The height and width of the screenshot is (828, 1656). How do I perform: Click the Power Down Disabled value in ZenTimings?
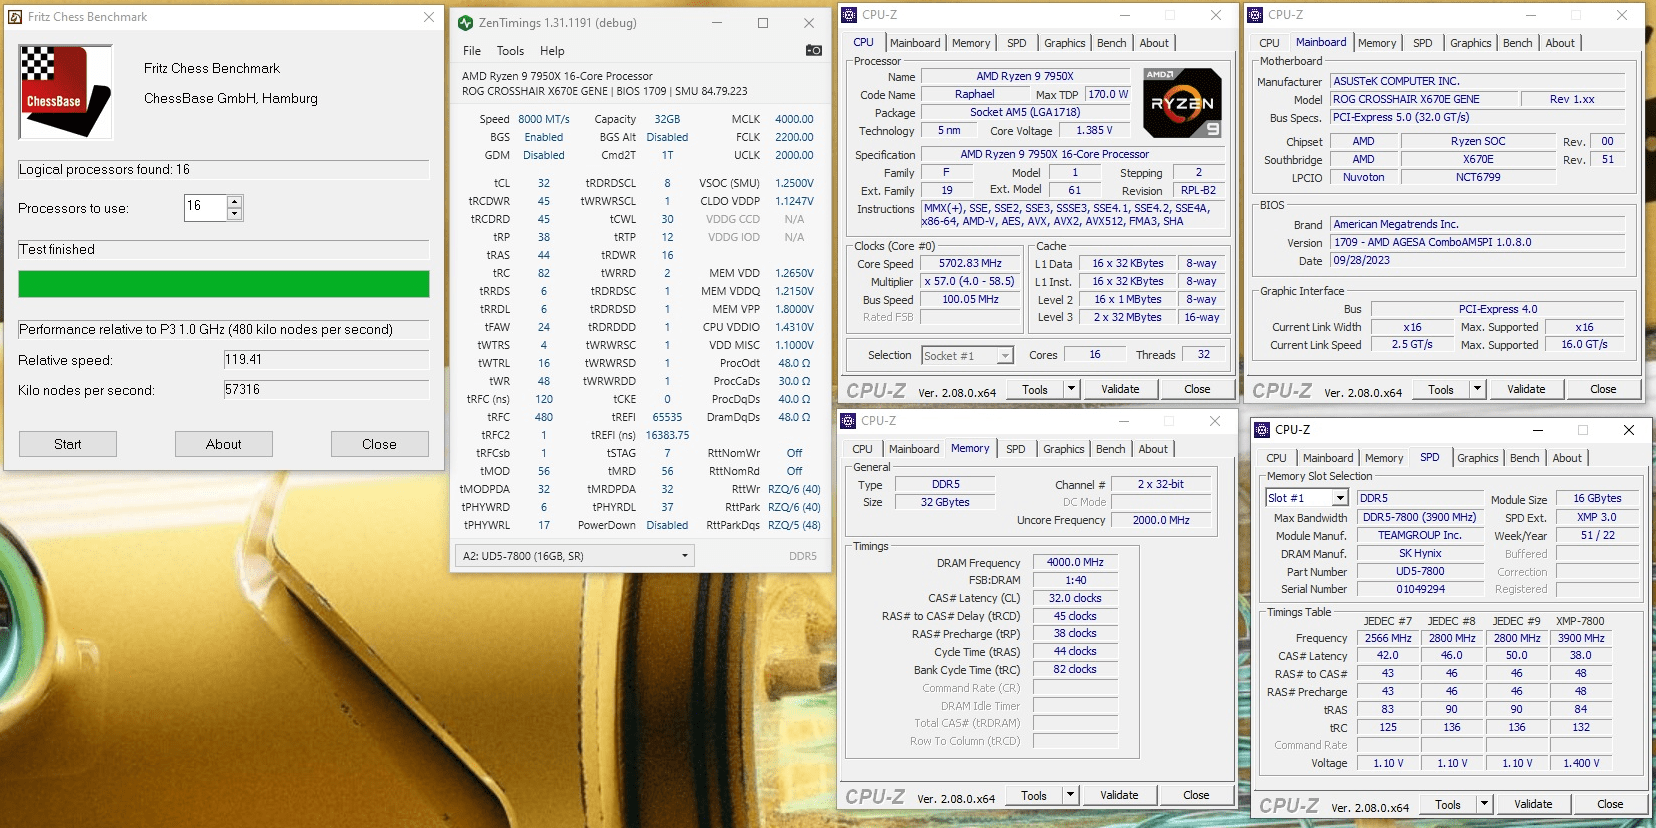(667, 525)
